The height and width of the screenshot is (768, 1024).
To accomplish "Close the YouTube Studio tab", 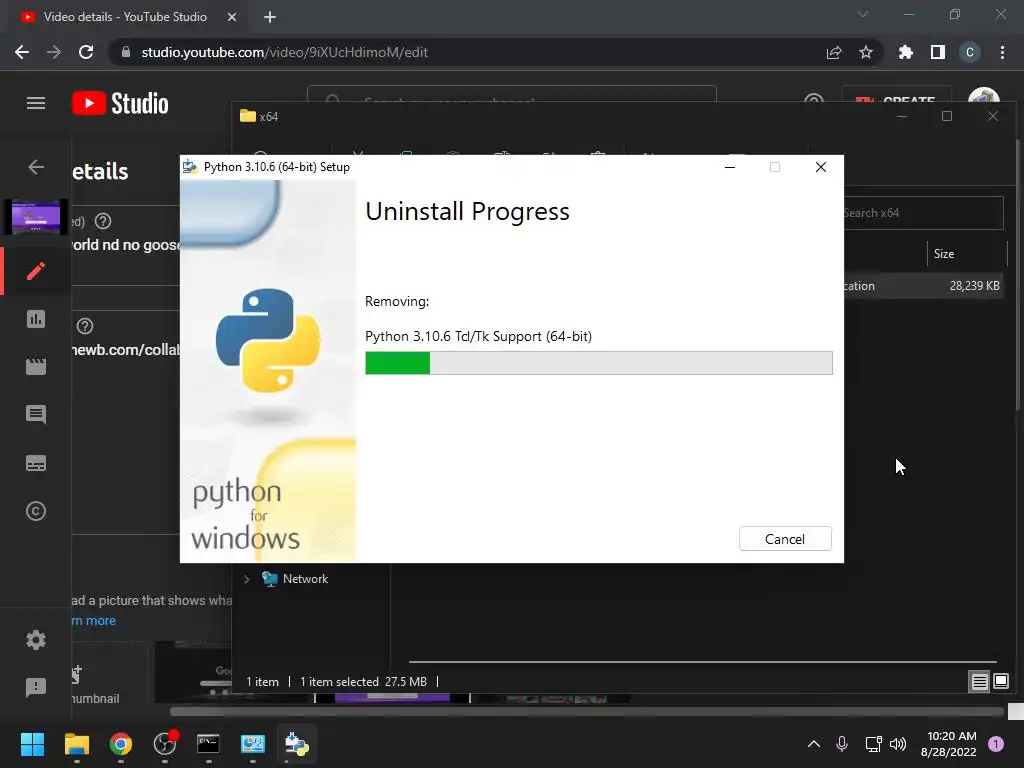I will [232, 17].
